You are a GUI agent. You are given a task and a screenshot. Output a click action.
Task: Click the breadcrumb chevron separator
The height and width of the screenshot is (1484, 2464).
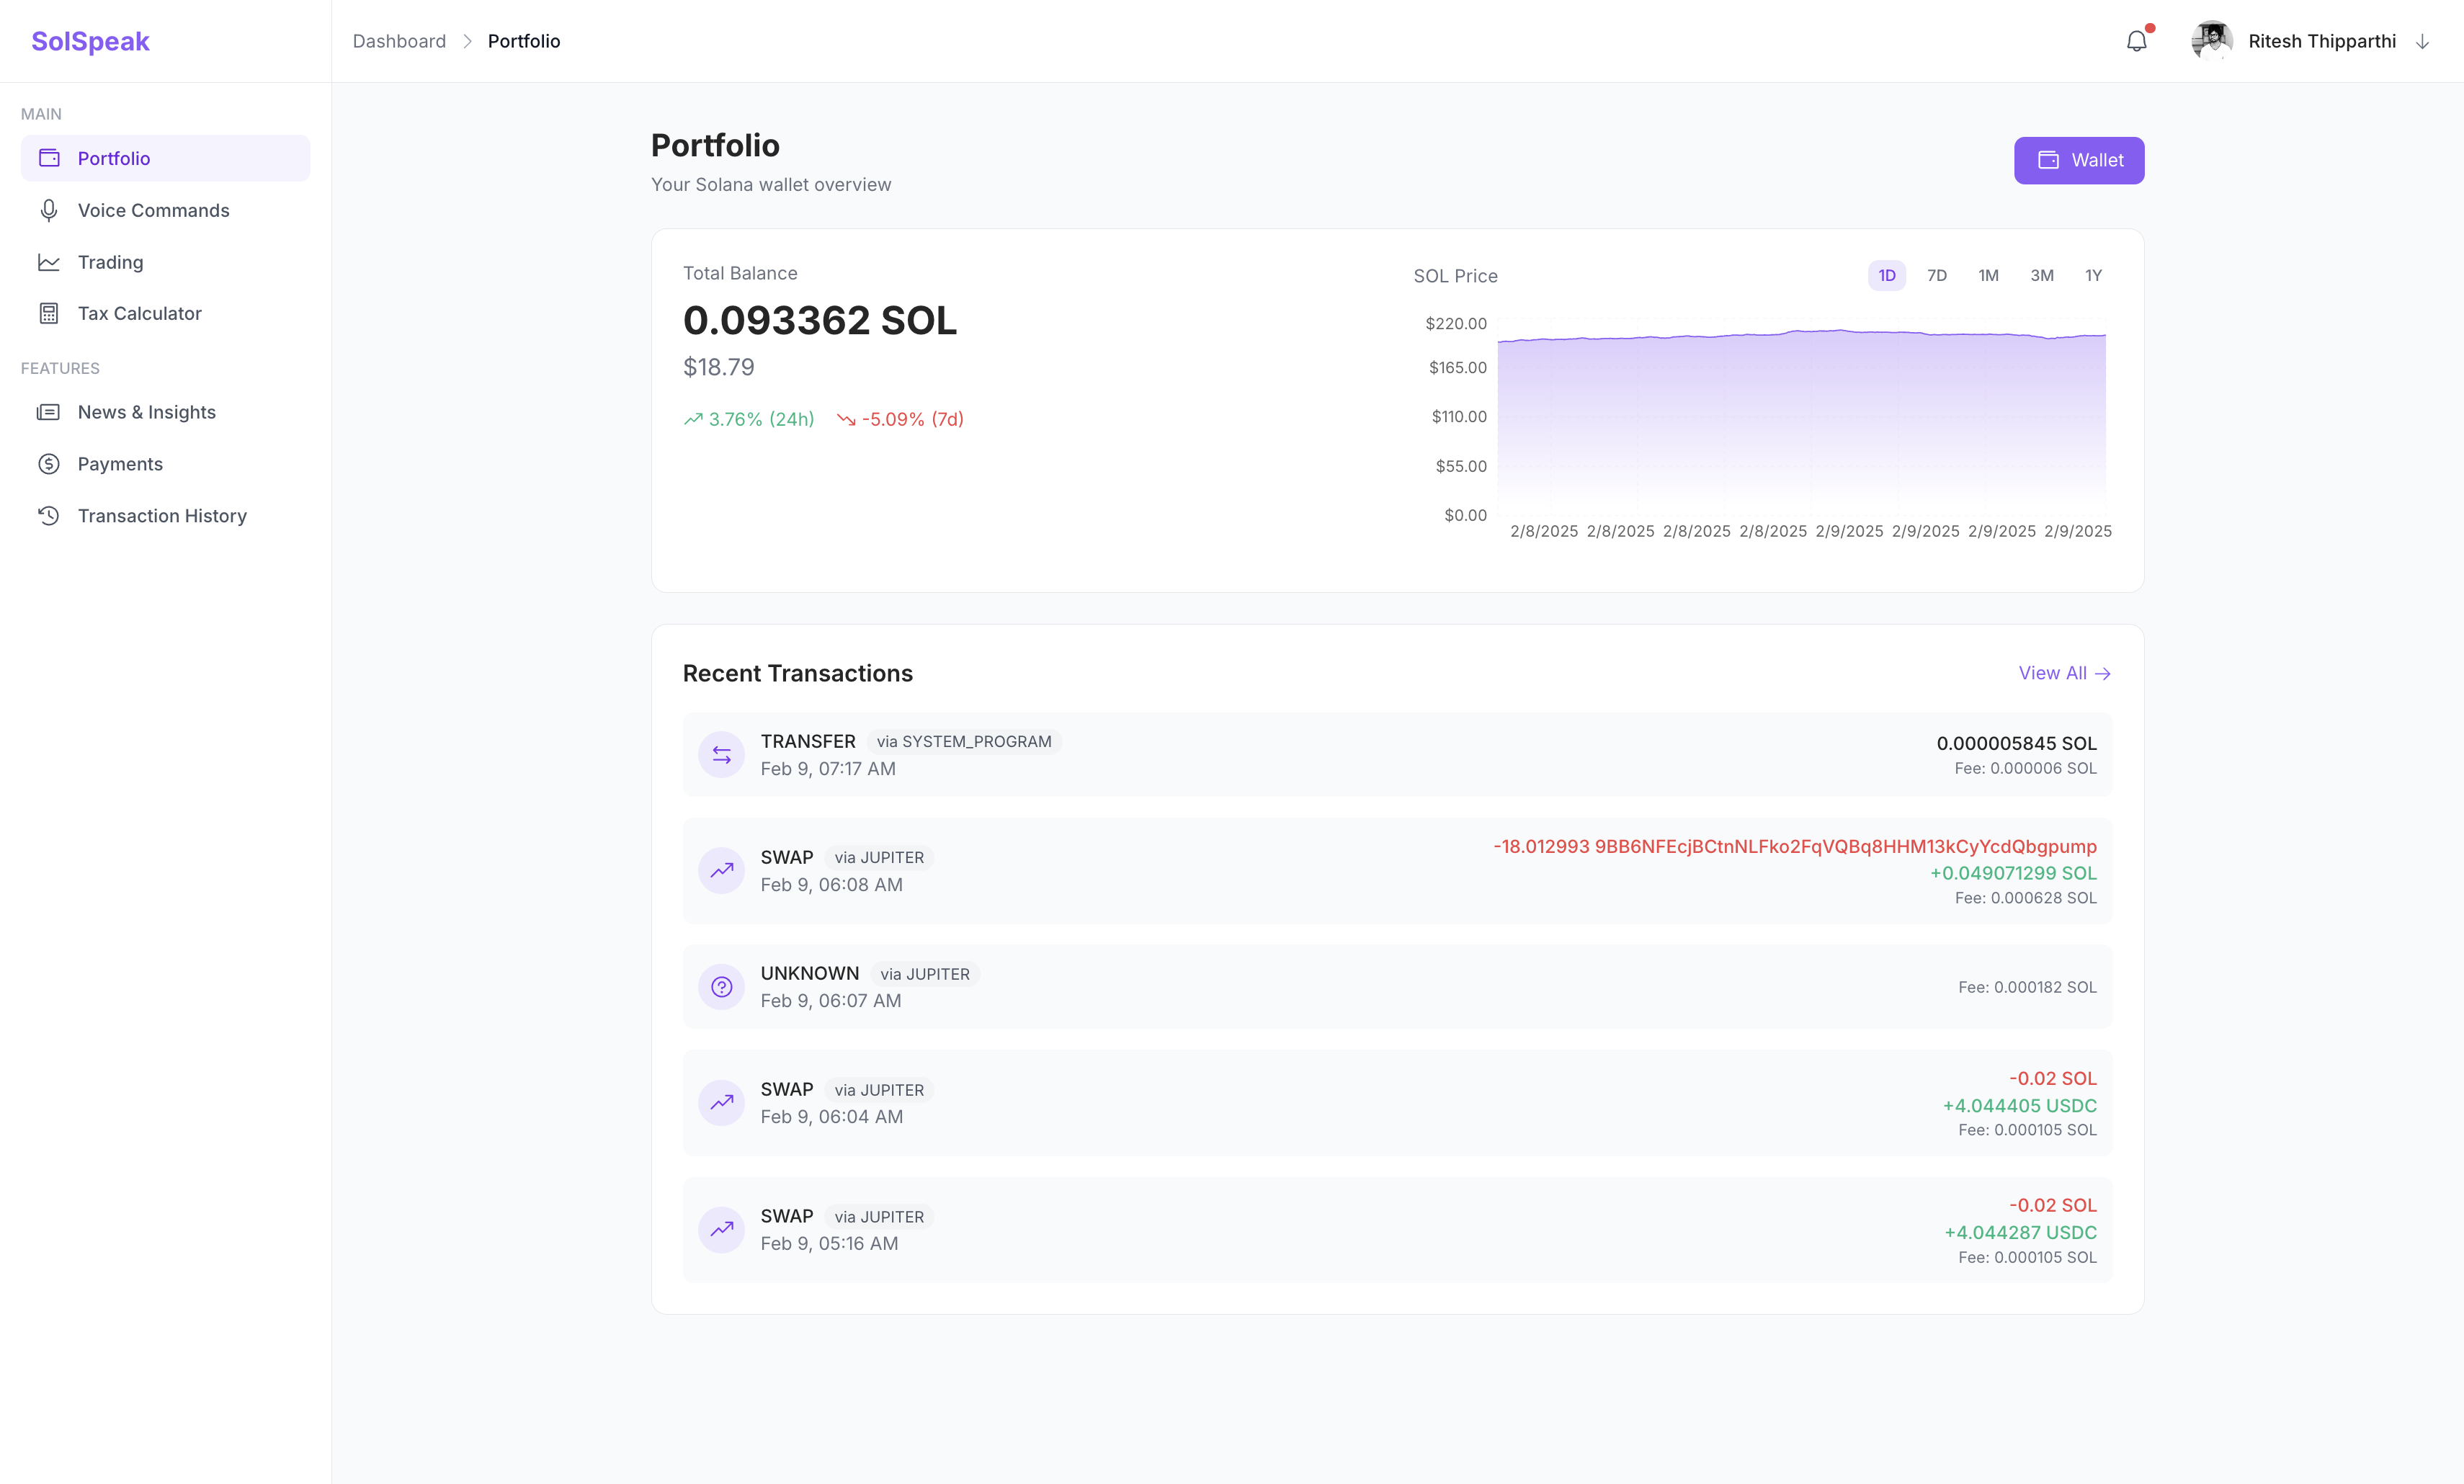click(467, 42)
